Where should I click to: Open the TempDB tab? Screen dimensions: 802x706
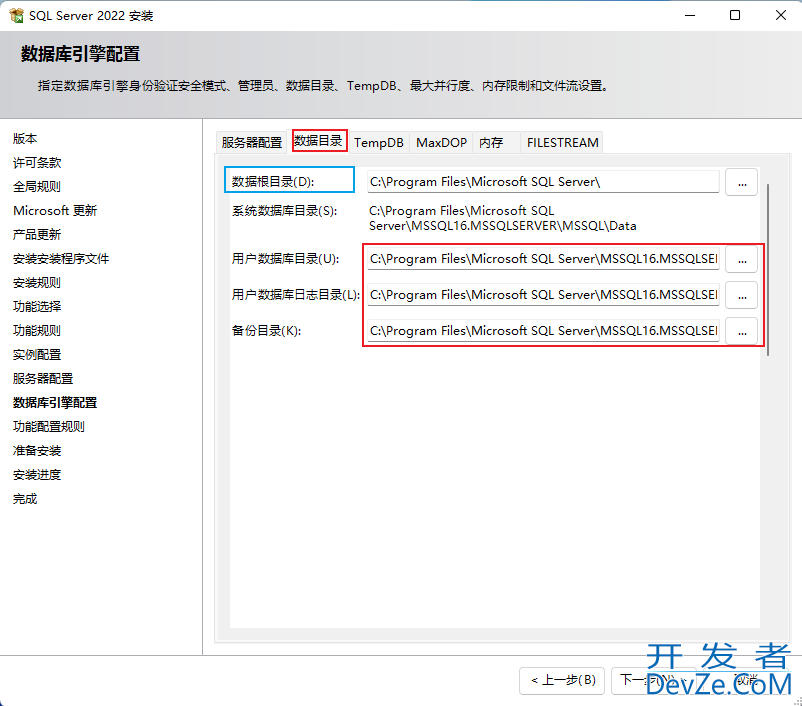tap(379, 142)
